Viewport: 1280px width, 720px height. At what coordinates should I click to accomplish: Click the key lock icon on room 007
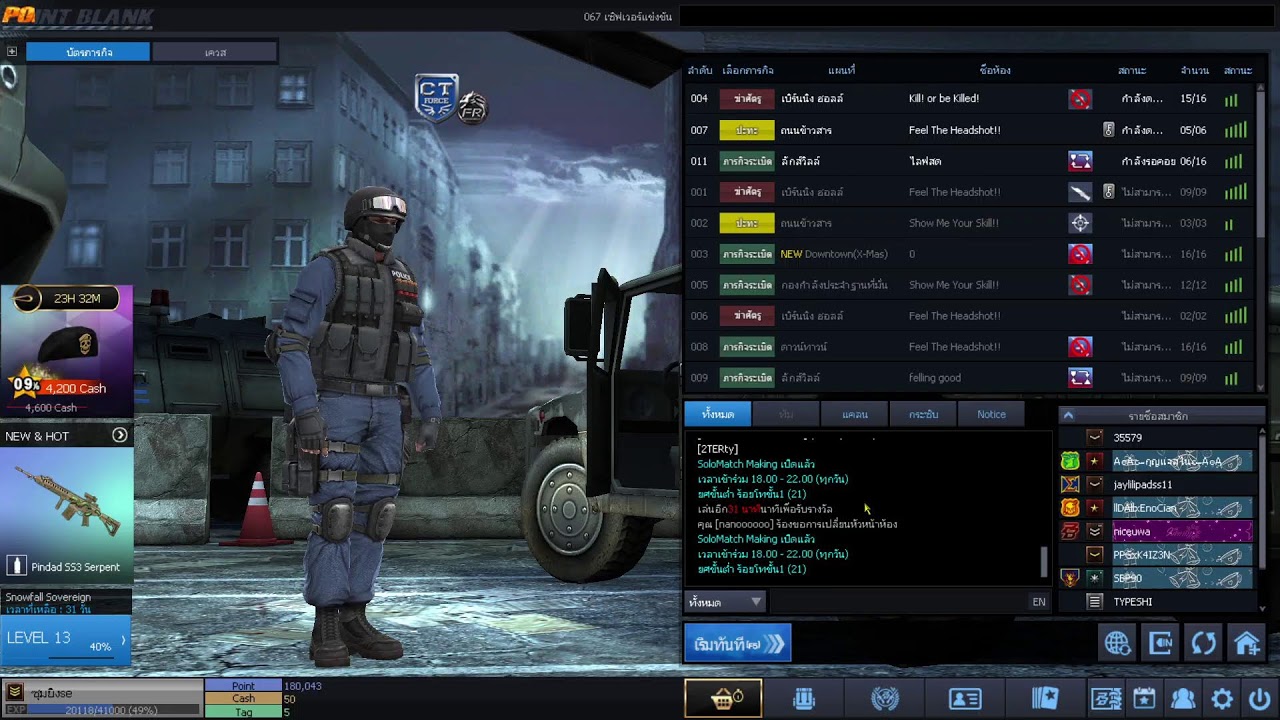[1108, 130]
